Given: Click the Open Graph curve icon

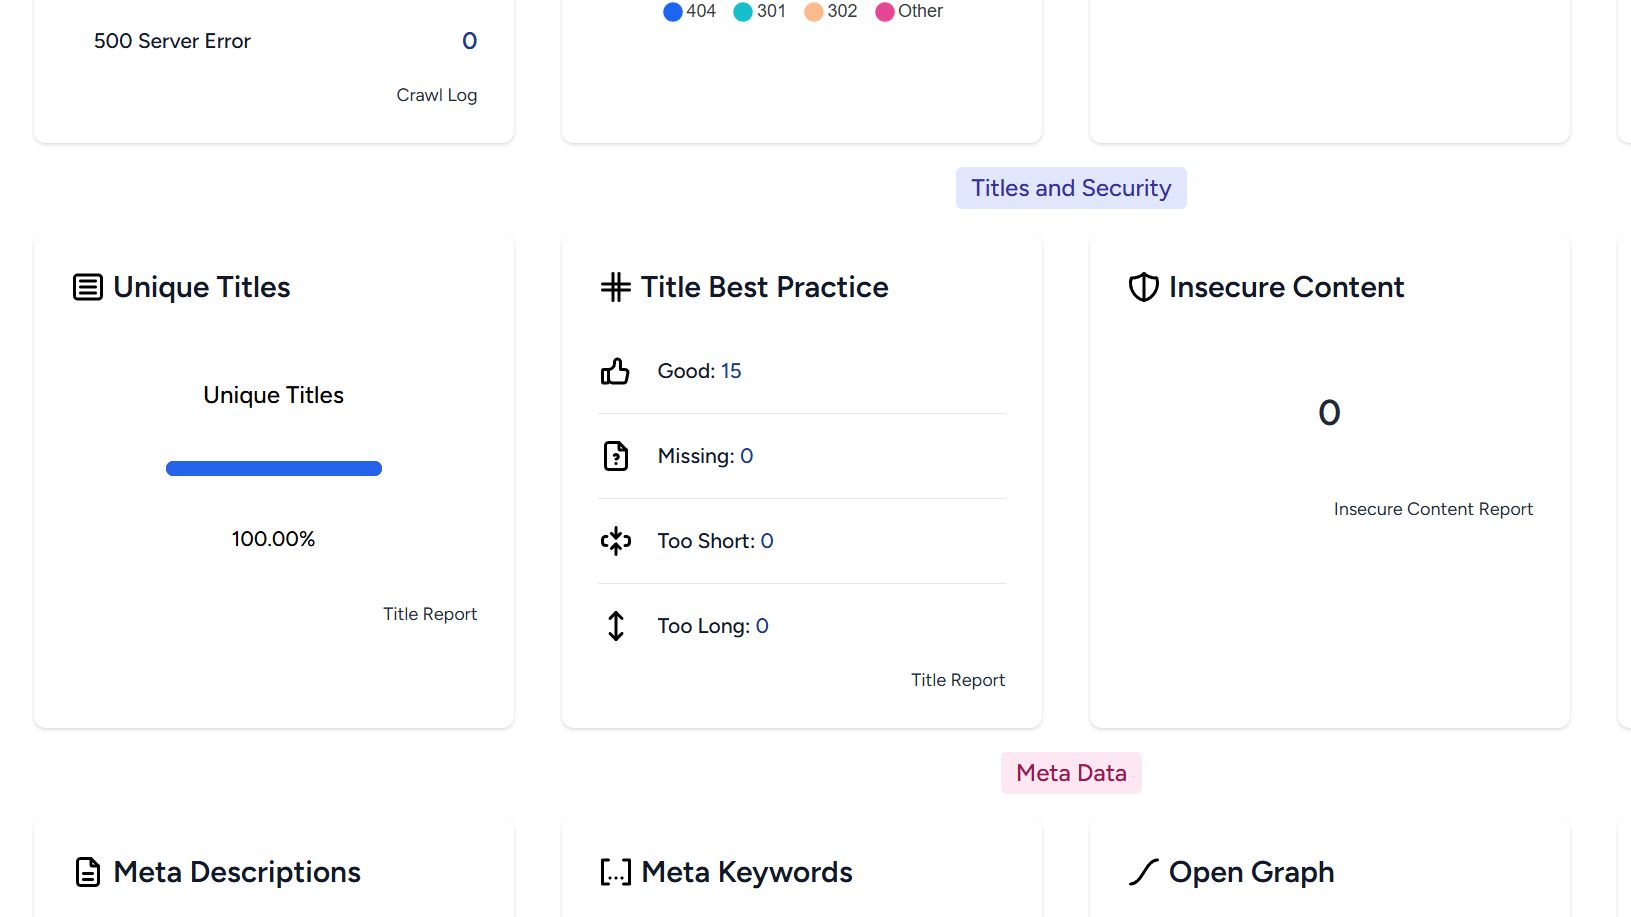Looking at the screenshot, I should pos(1143,872).
